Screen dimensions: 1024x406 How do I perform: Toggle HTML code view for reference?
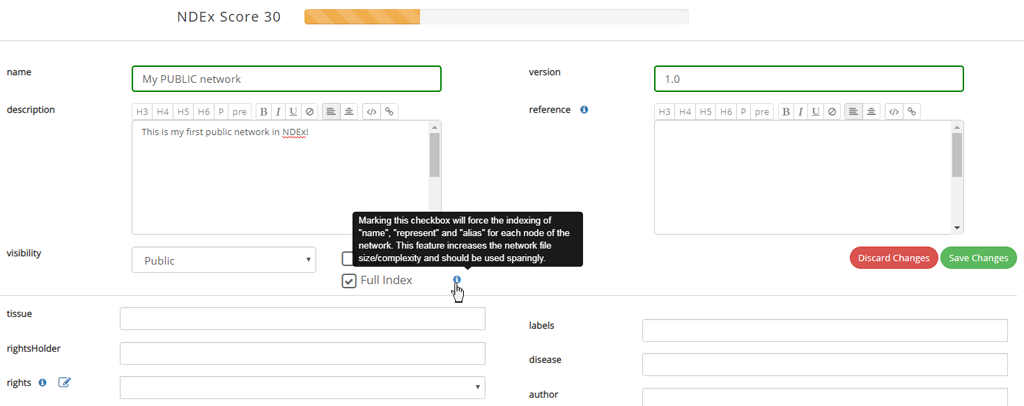tap(894, 112)
